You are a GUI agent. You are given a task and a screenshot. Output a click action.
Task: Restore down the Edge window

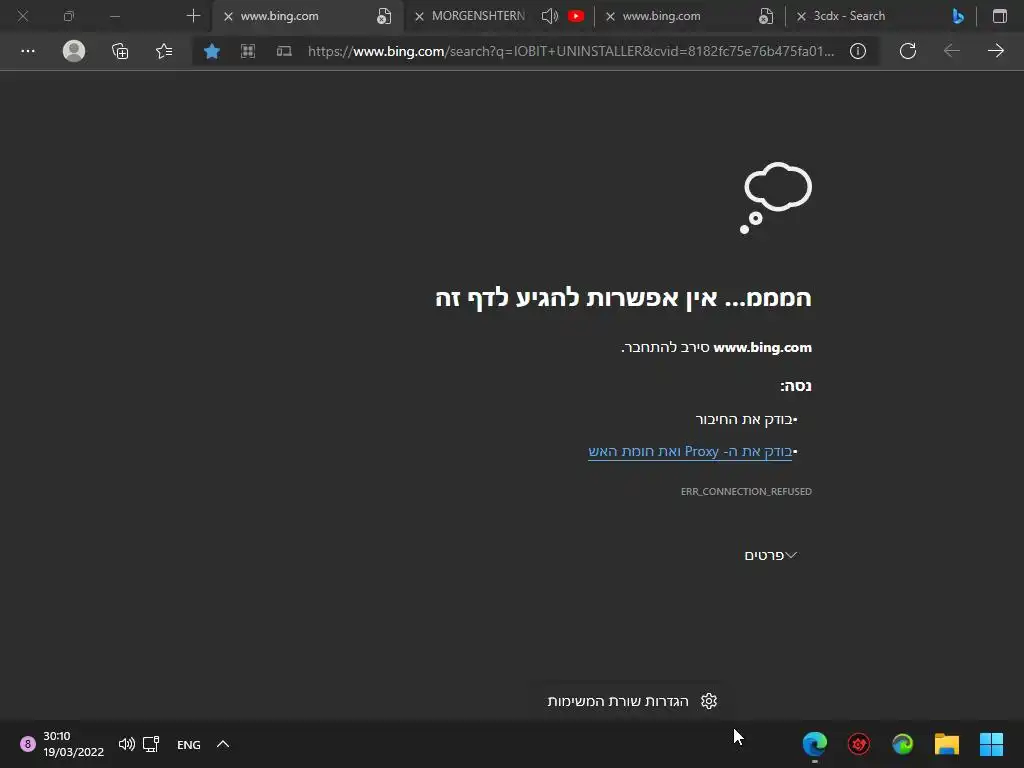(69, 16)
